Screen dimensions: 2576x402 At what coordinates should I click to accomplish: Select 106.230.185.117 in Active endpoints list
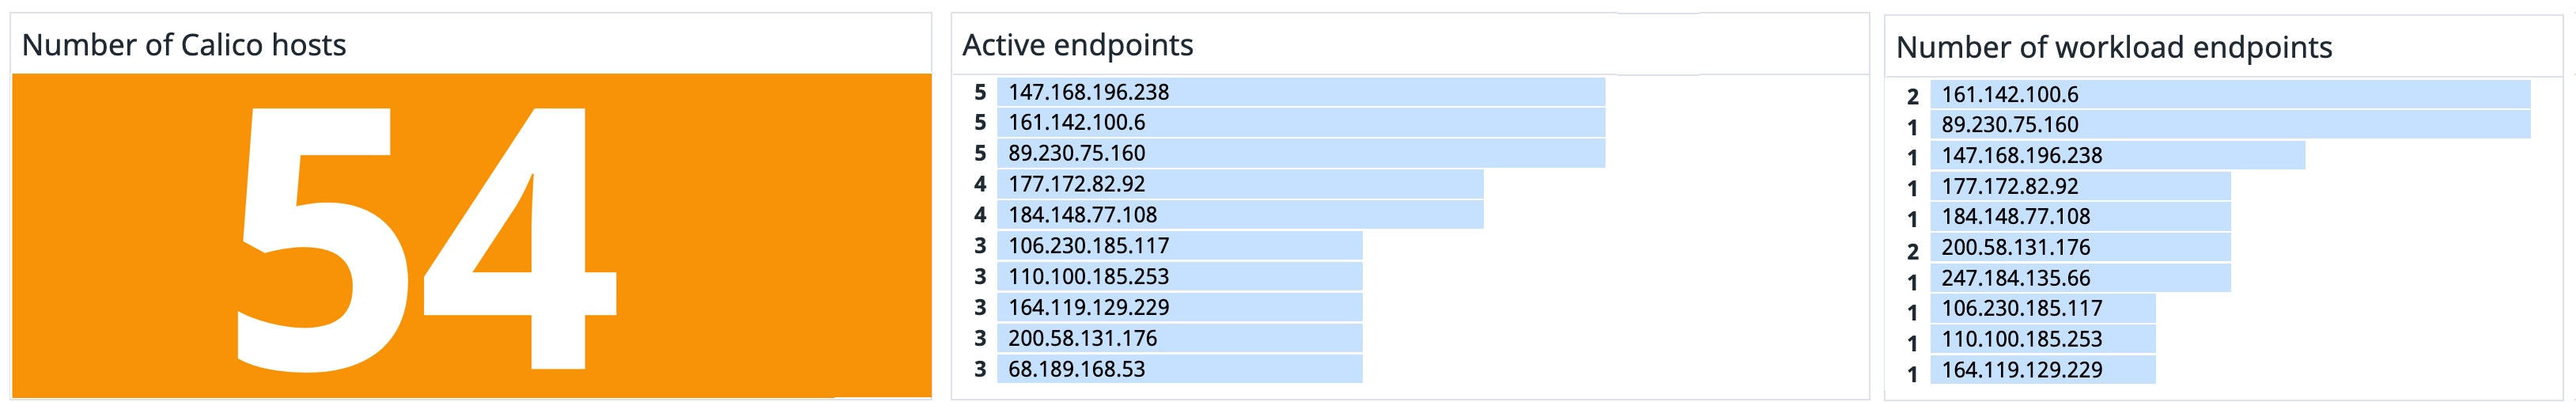1088,246
